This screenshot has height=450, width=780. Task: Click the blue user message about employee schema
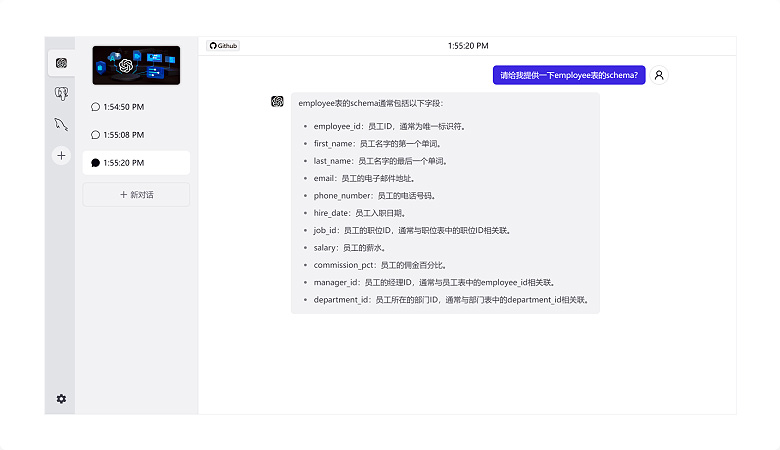(x=569, y=75)
